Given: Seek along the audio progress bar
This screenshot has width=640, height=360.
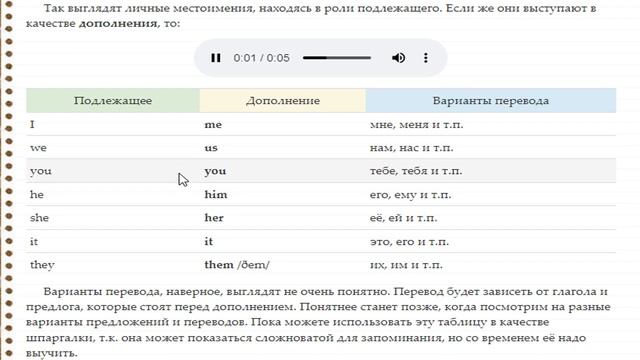Looking at the screenshot, I should 337,58.
